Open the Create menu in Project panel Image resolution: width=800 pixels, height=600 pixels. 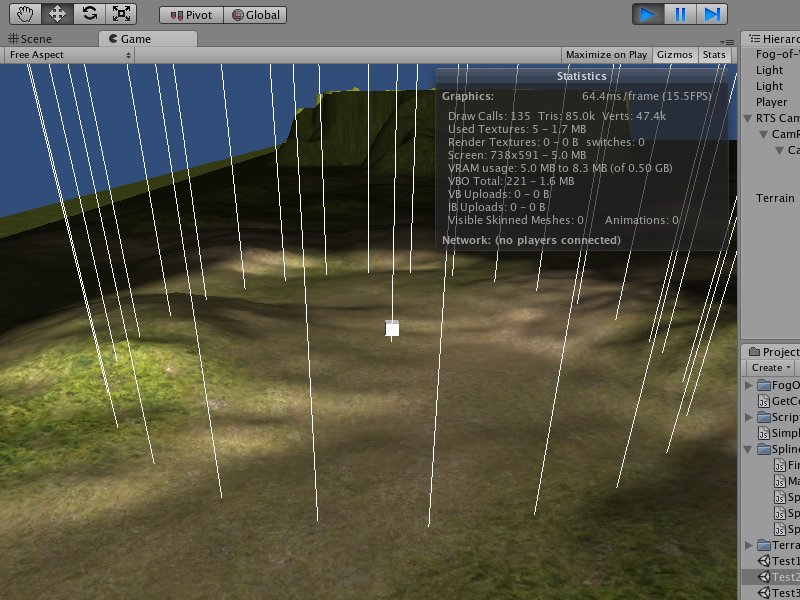(768, 367)
